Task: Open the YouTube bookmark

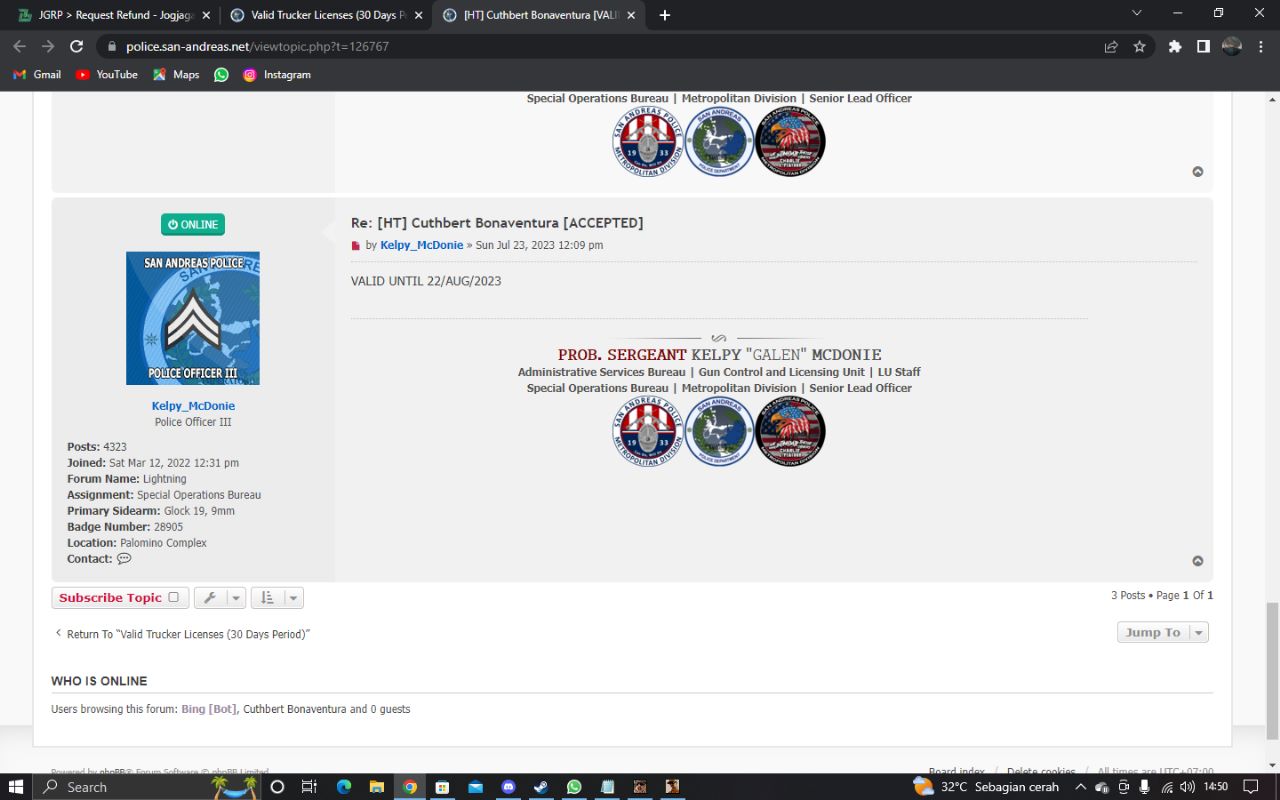Action: pyautogui.click(x=107, y=75)
